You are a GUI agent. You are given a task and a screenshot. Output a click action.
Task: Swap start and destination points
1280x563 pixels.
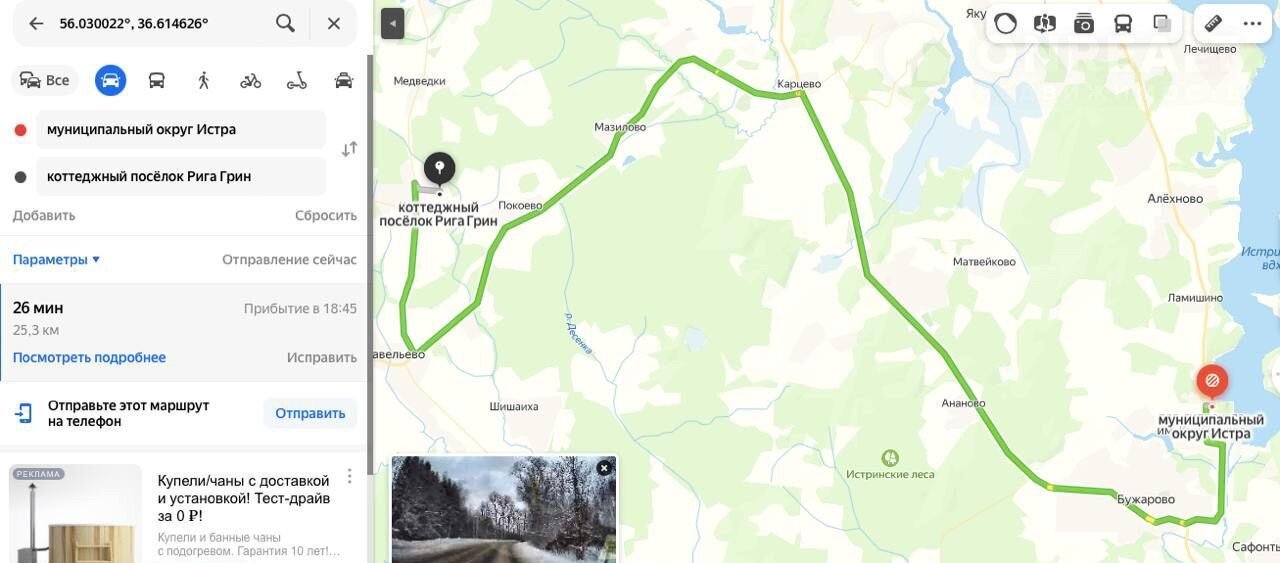point(349,150)
